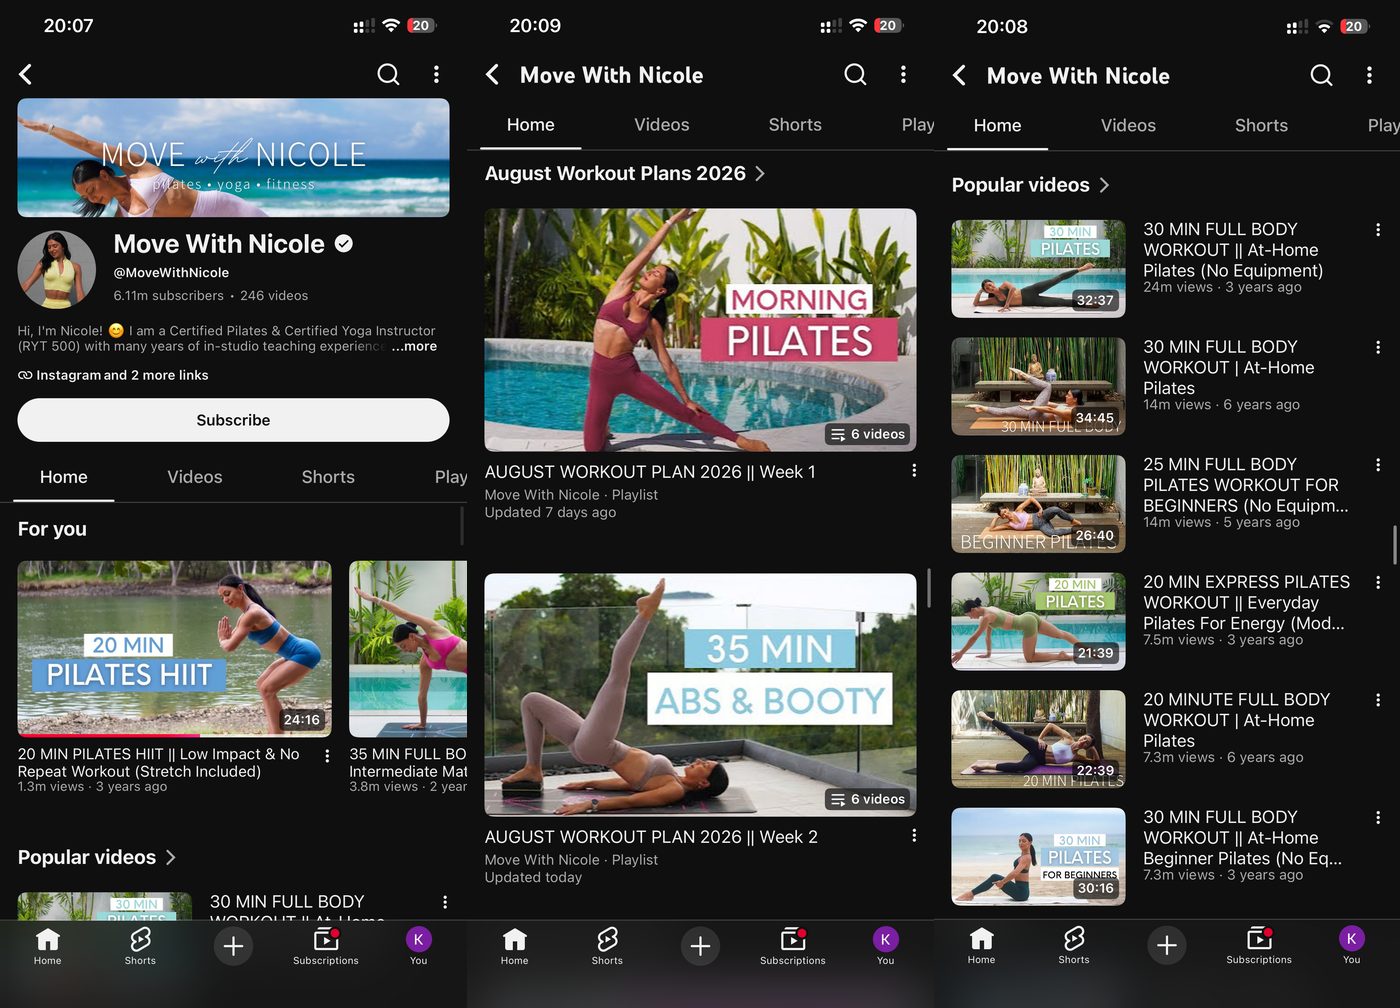The image size is (1400, 1008).
Task: Open more options menu beside left screen search
Action: tap(436, 74)
